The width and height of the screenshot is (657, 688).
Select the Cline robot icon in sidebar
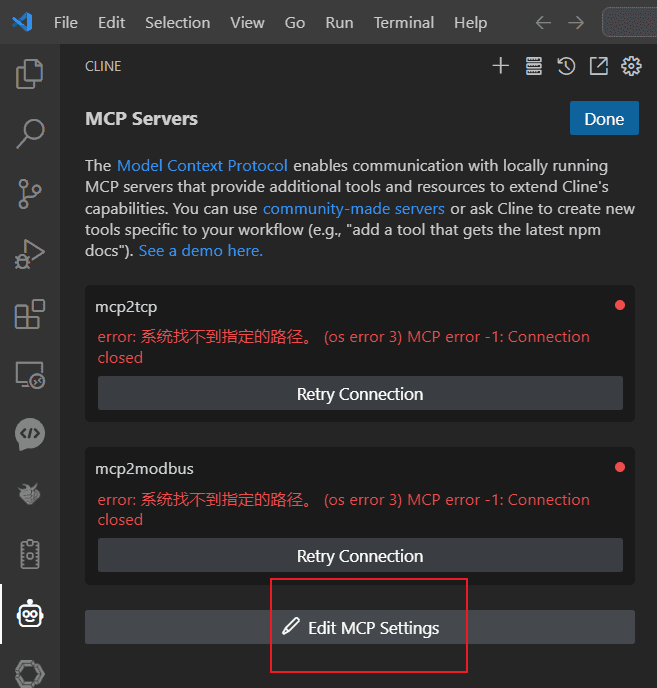30,614
